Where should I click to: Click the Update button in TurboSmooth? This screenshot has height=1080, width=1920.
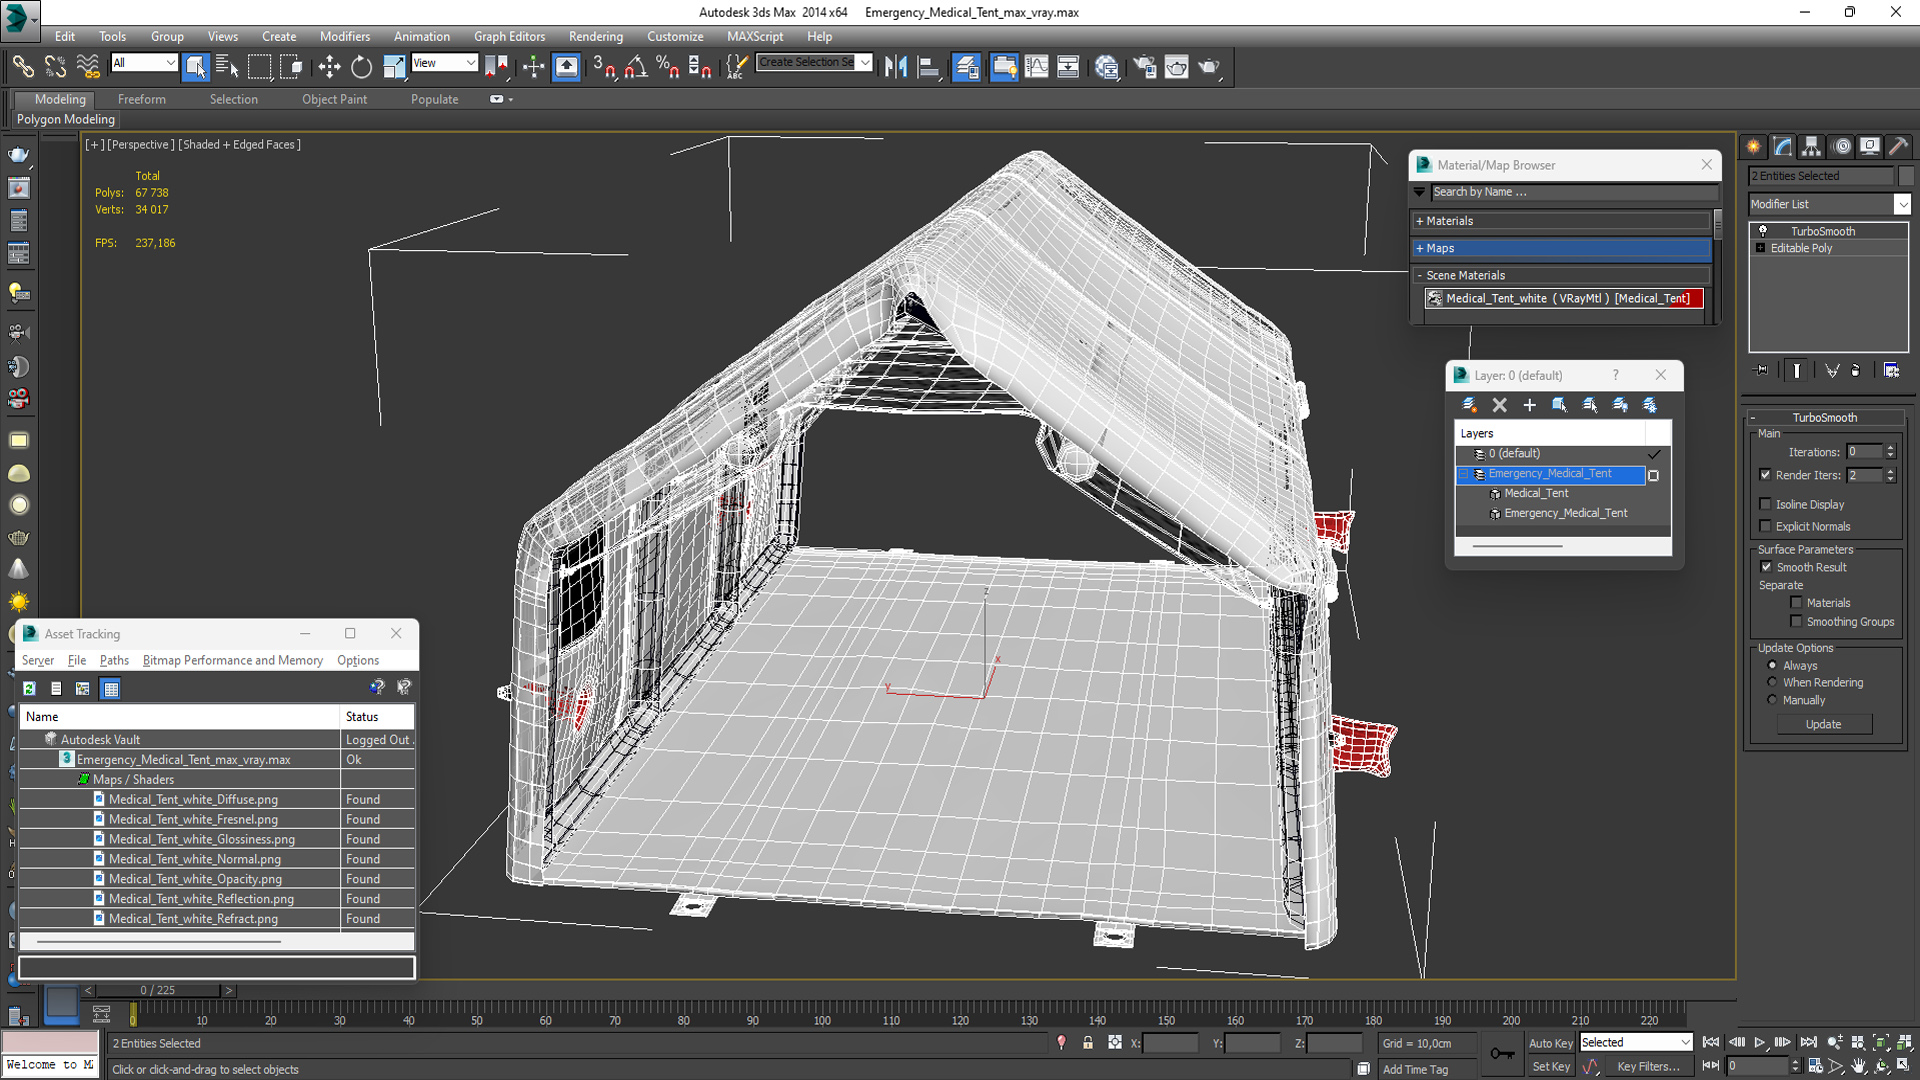point(1823,724)
